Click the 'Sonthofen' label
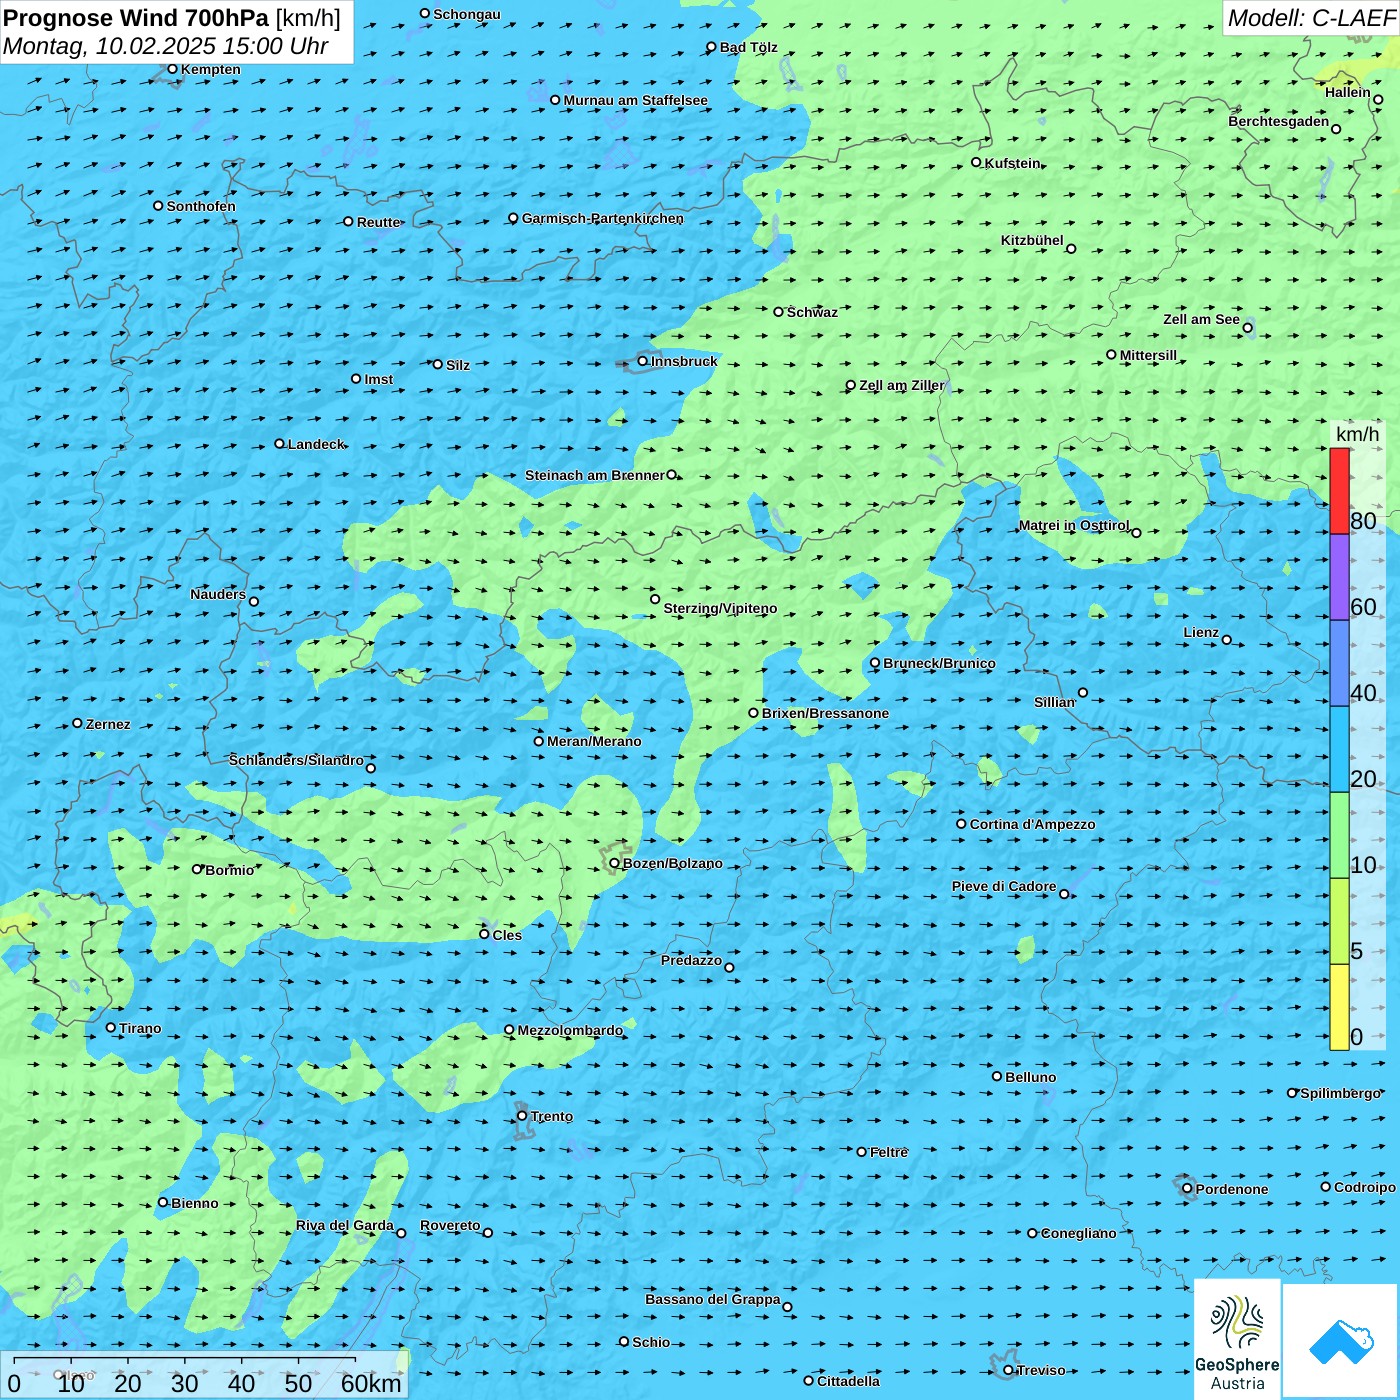Image resolution: width=1400 pixels, height=1400 pixels. tap(201, 206)
